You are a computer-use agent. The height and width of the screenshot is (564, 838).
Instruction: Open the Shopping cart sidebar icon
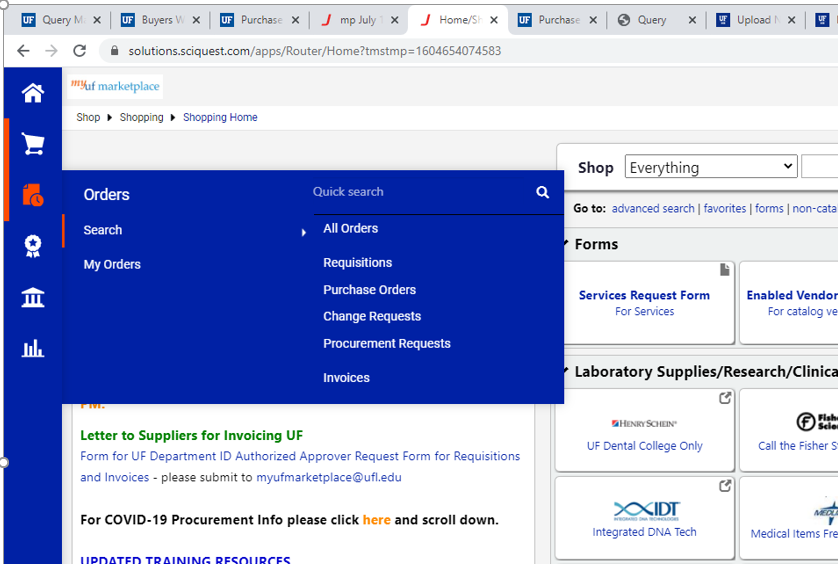pyautogui.click(x=33, y=145)
